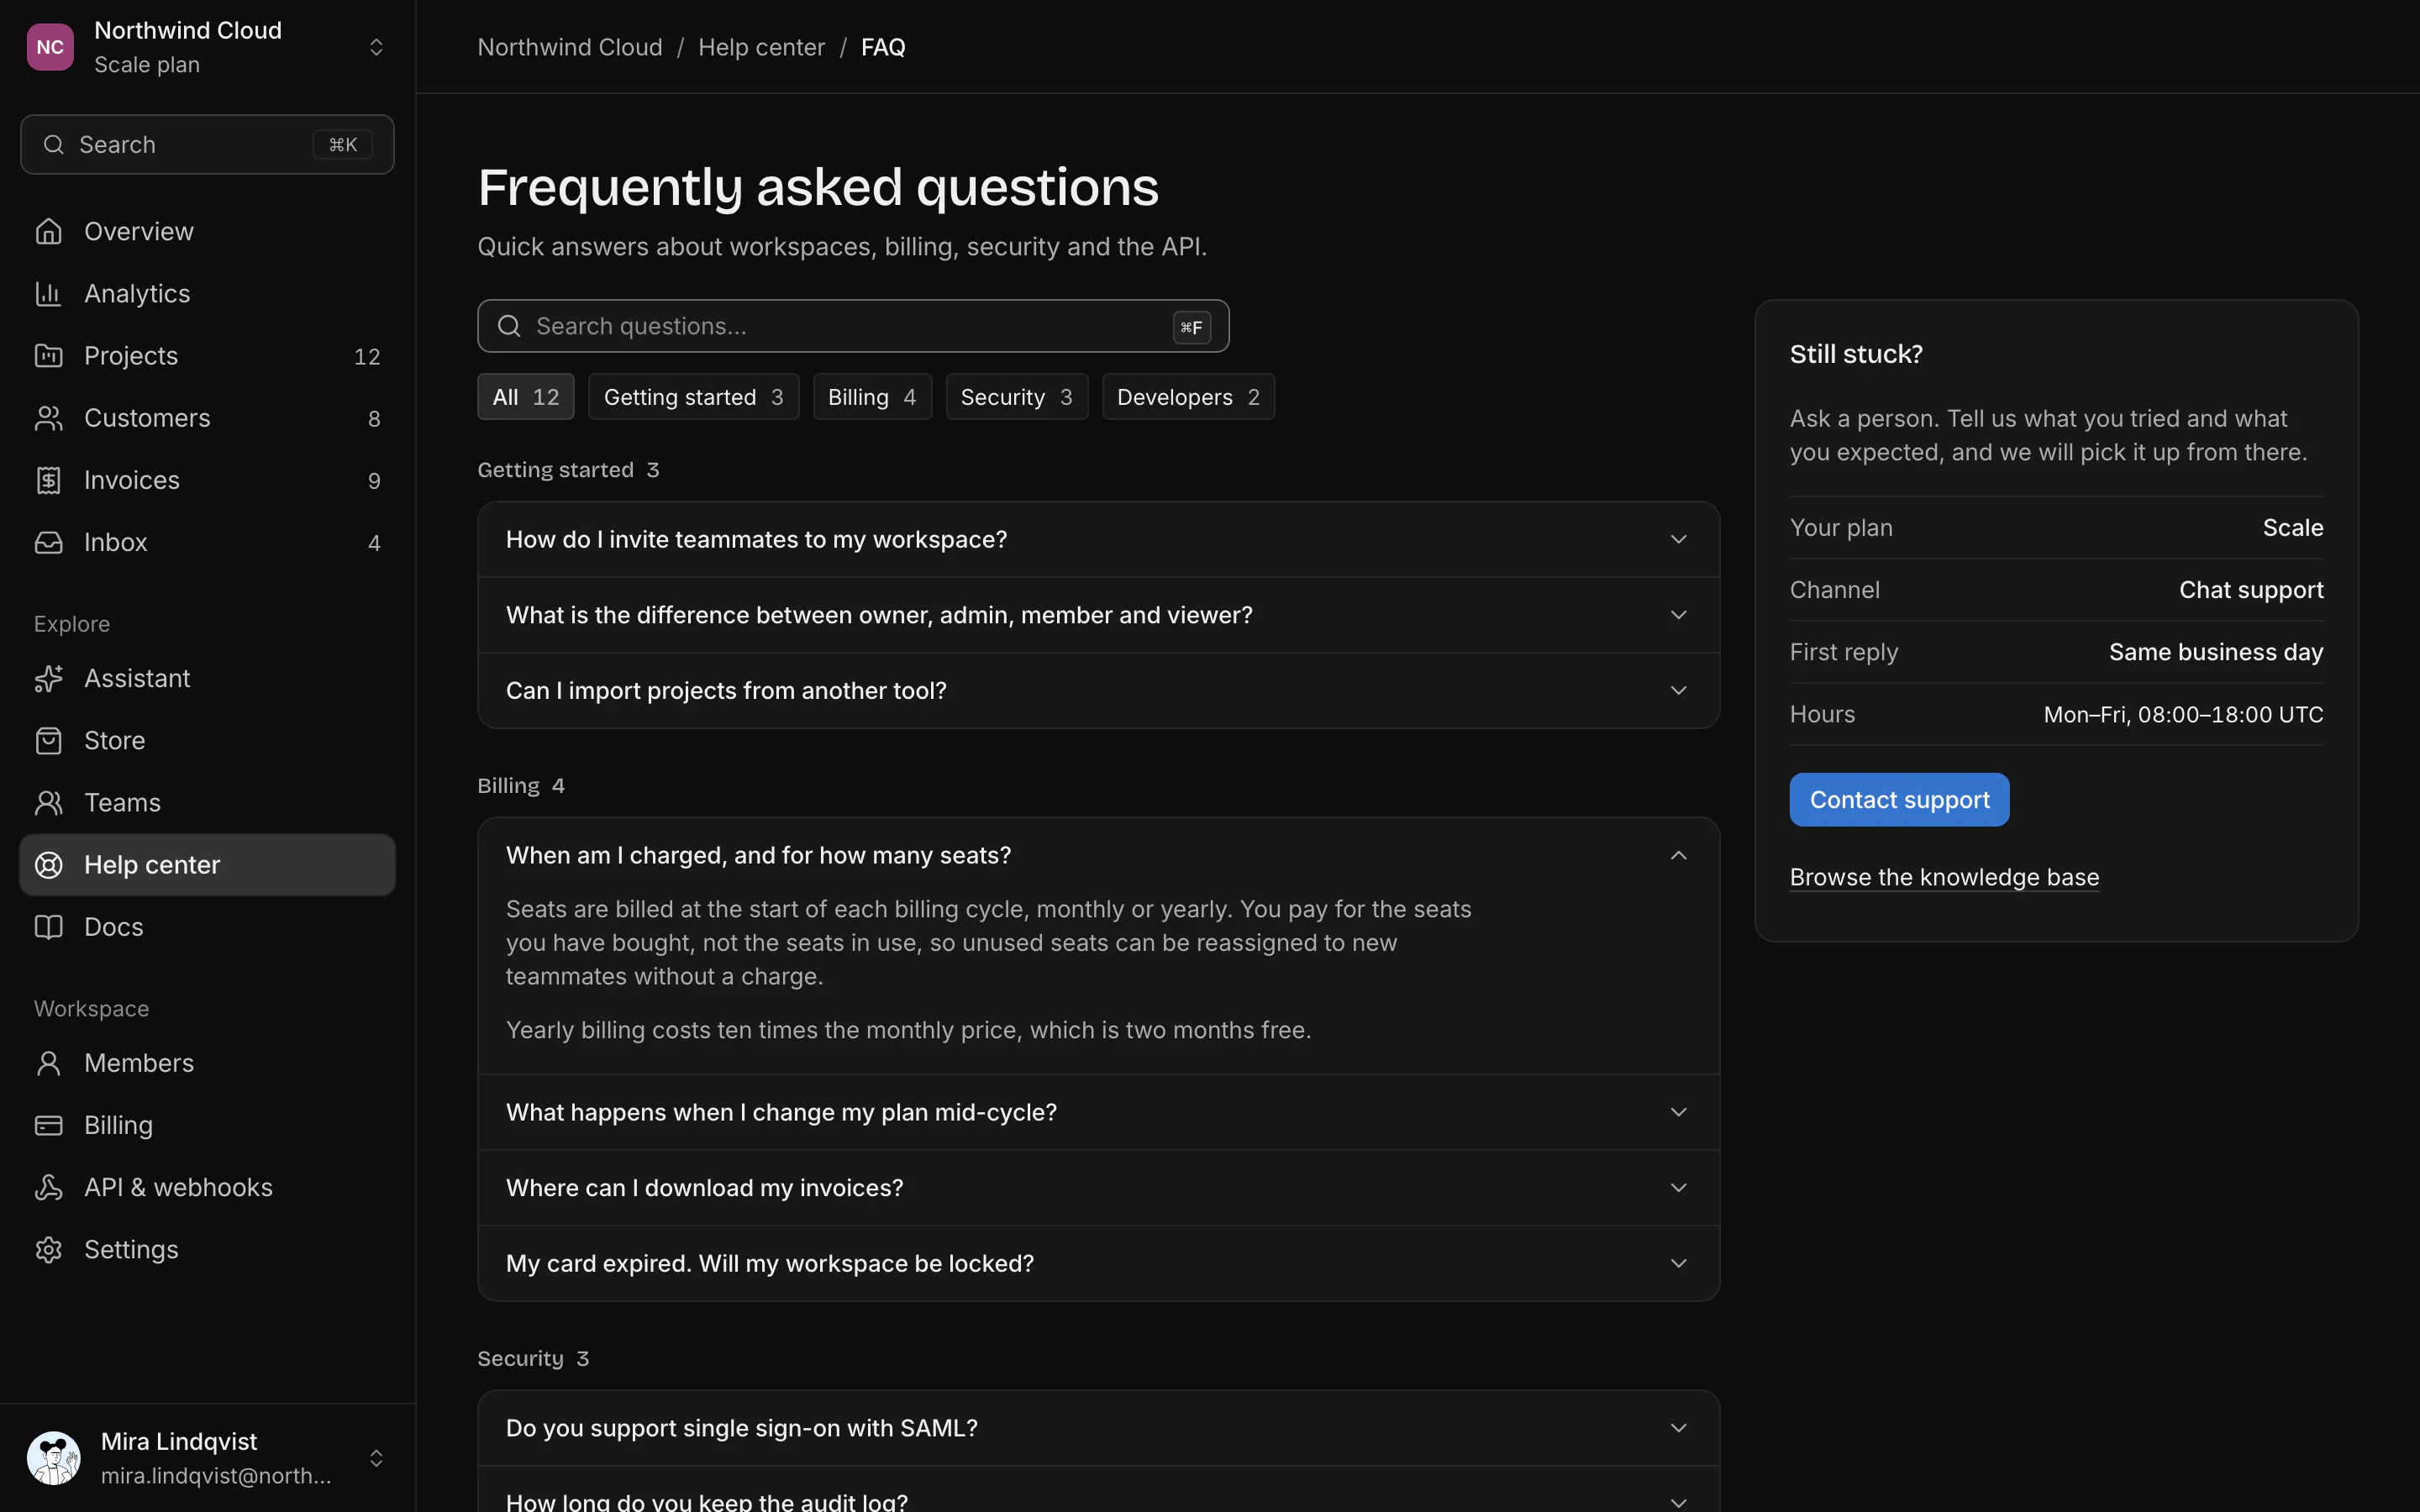Click the "Same business day" first reply value
Image resolution: width=2420 pixels, height=1512 pixels.
pos(2216,652)
